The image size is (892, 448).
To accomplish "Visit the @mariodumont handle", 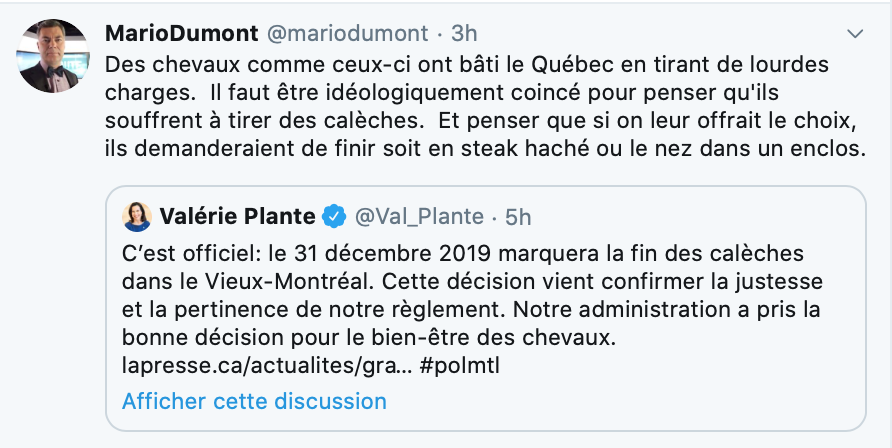I will pos(348,34).
